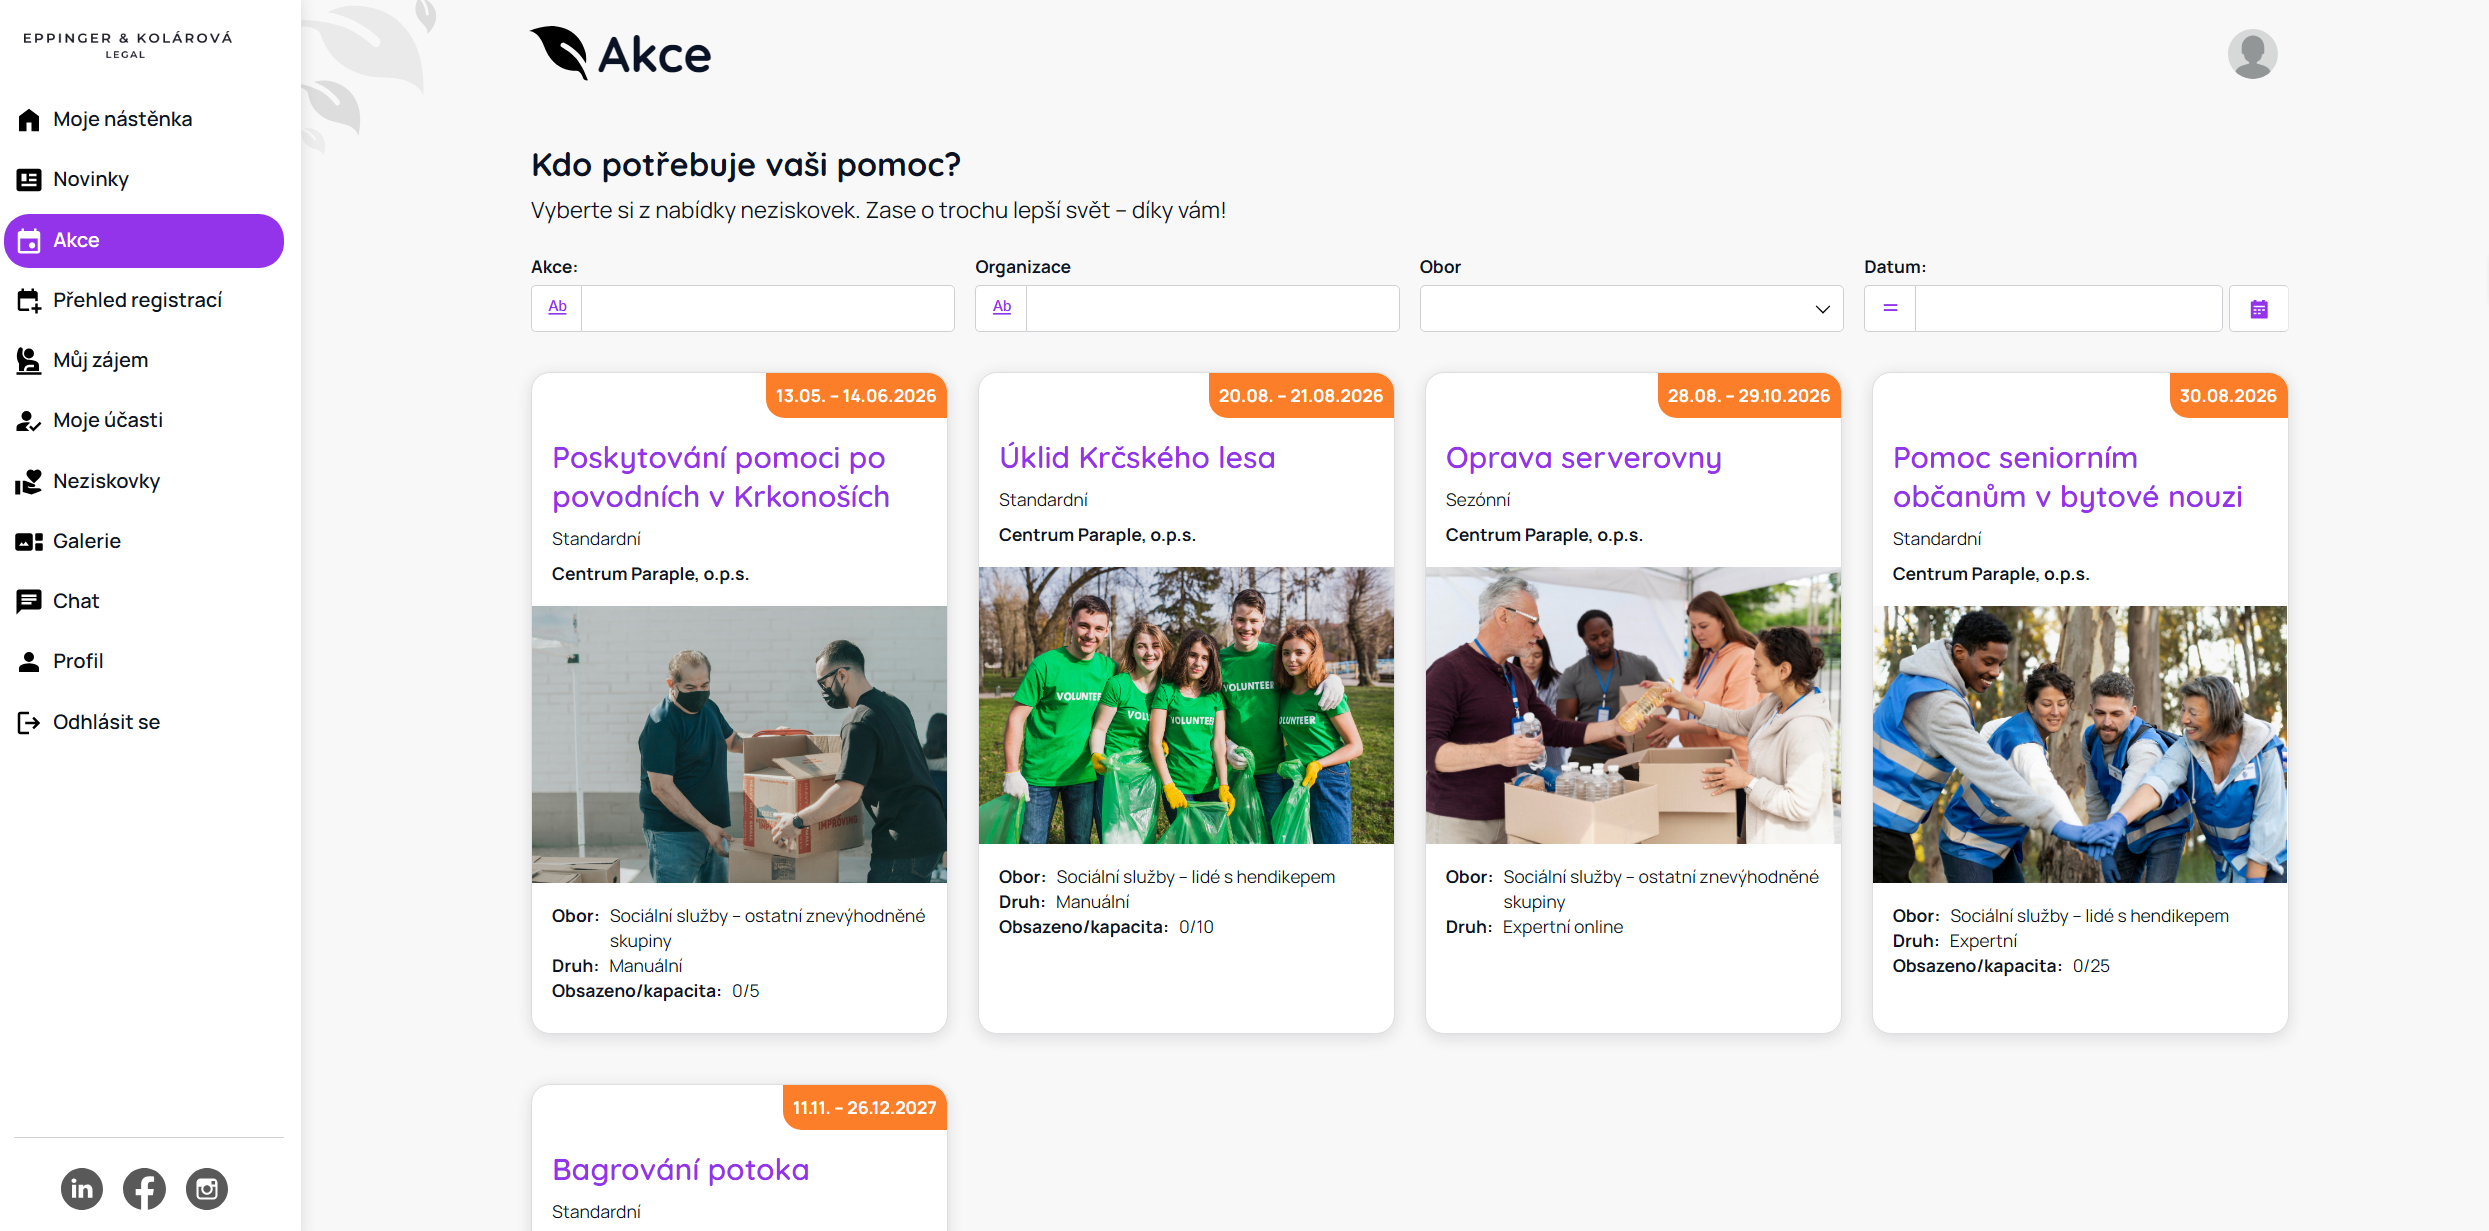This screenshot has width=2489, height=1231.
Task: Open Přehled registrací menu item
Action: click(x=137, y=300)
